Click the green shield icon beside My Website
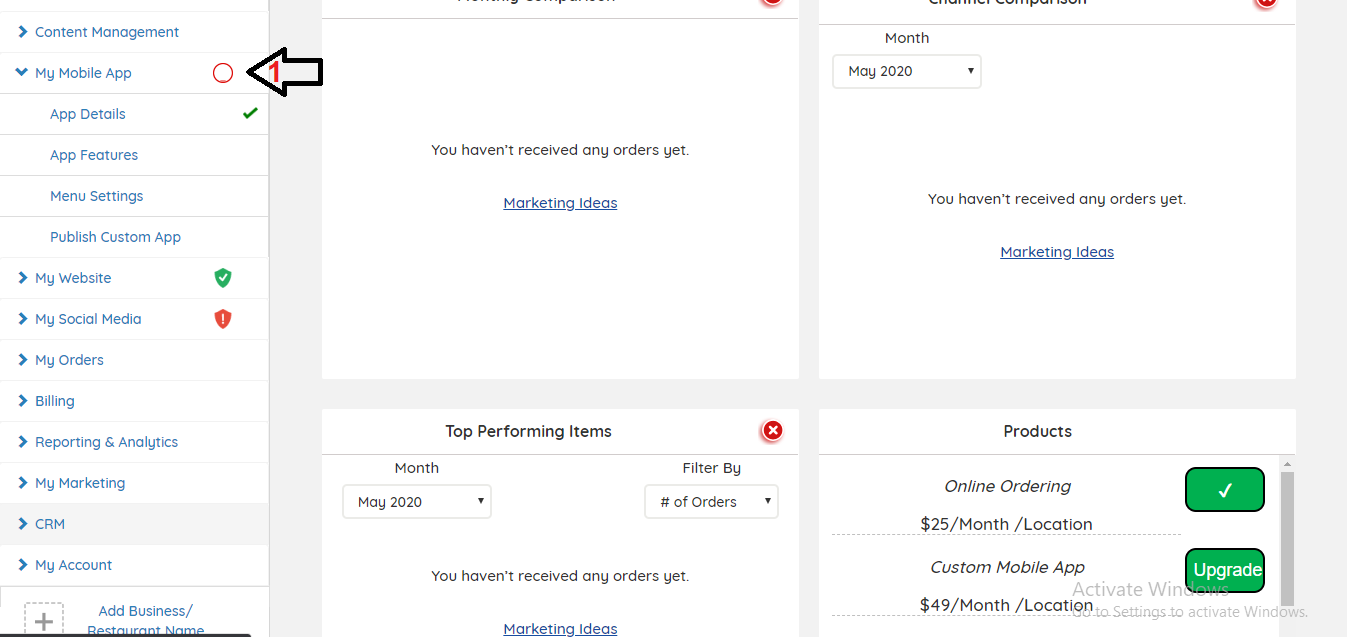This screenshot has height=637, width=1347. point(223,278)
